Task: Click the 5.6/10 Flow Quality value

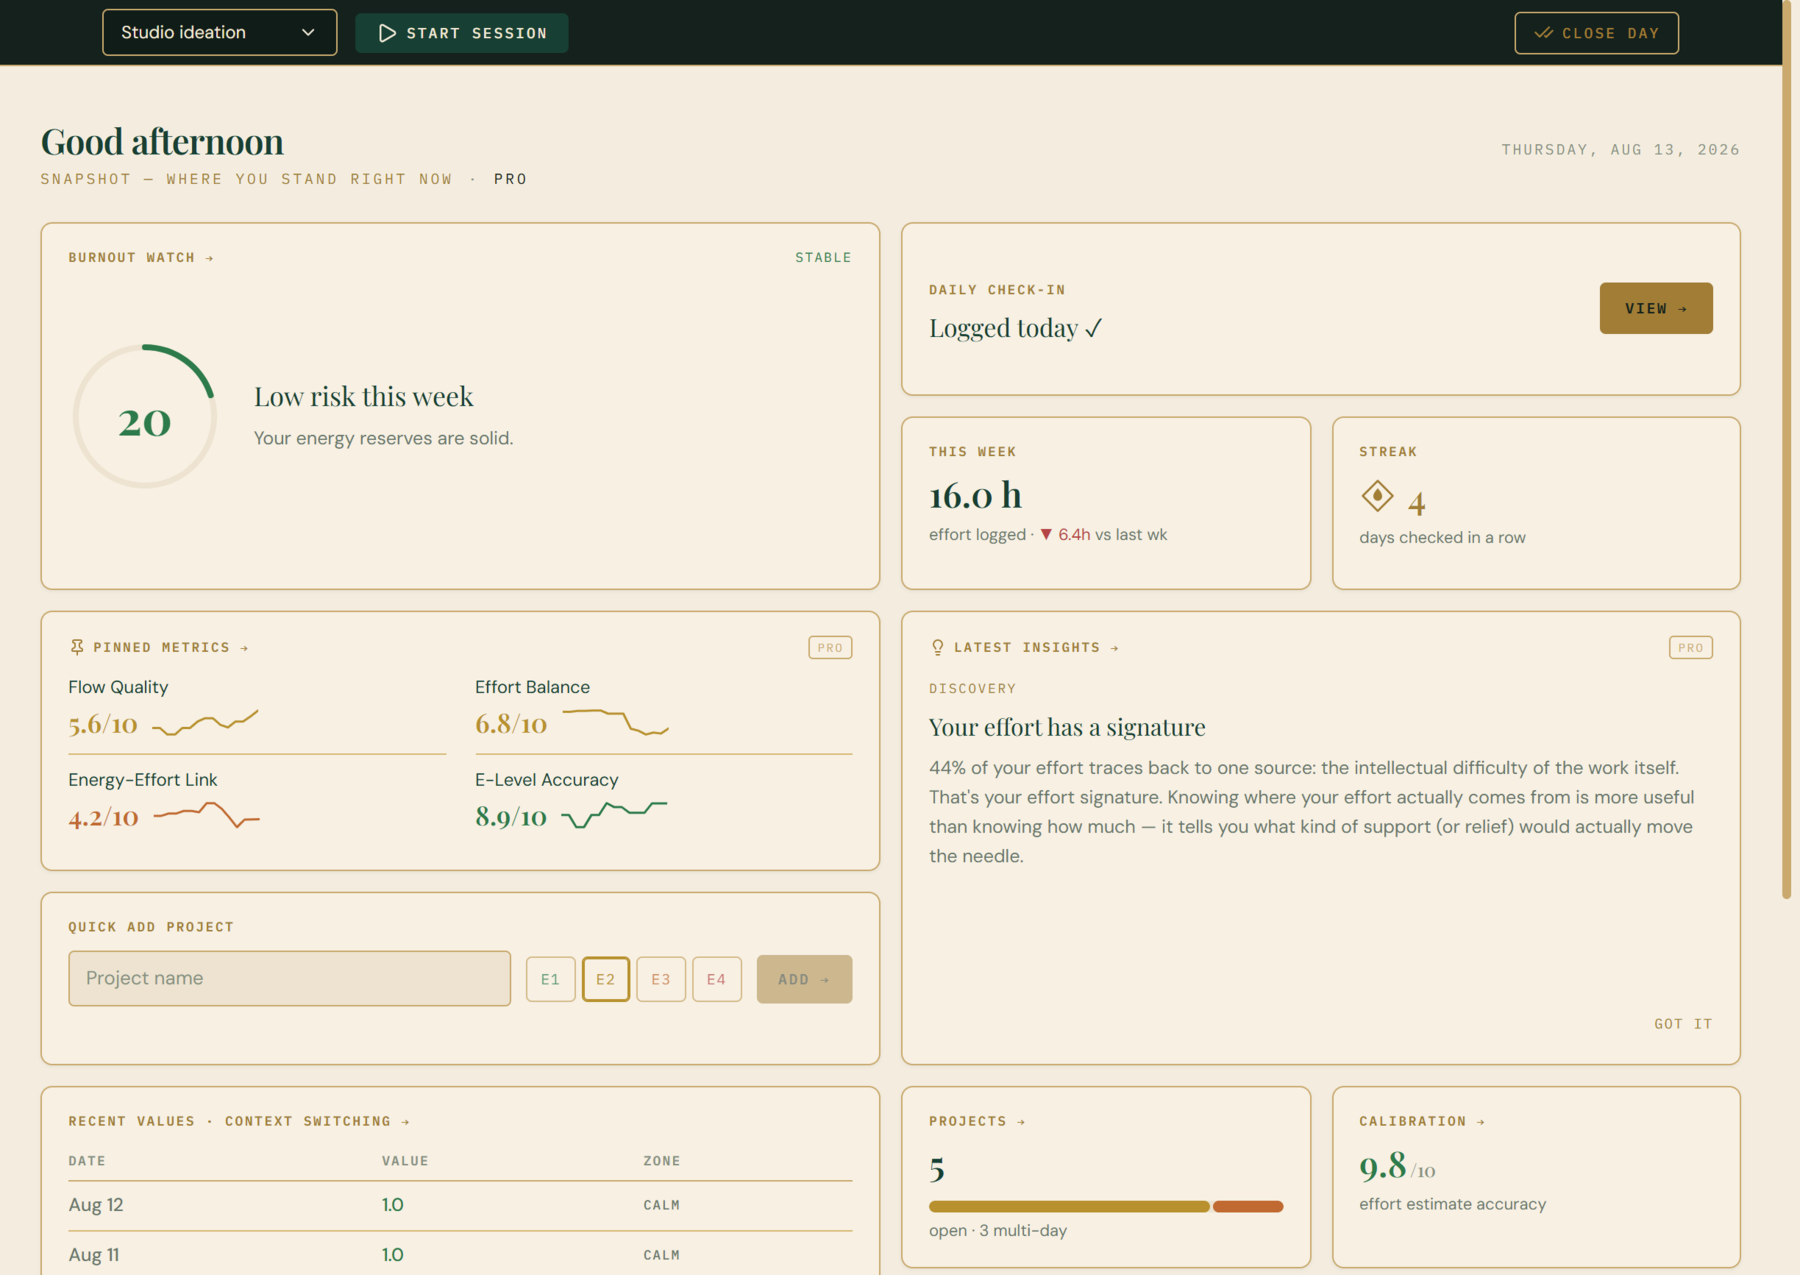Action: point(103,724)
